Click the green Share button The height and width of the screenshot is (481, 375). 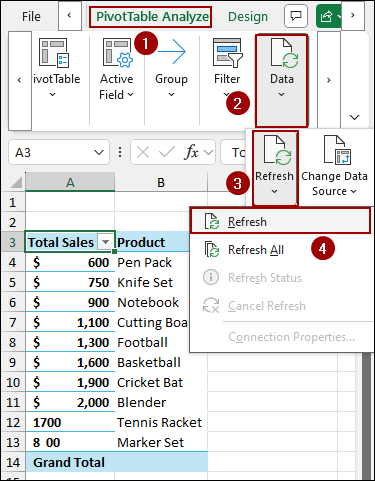tap(328, 16)
